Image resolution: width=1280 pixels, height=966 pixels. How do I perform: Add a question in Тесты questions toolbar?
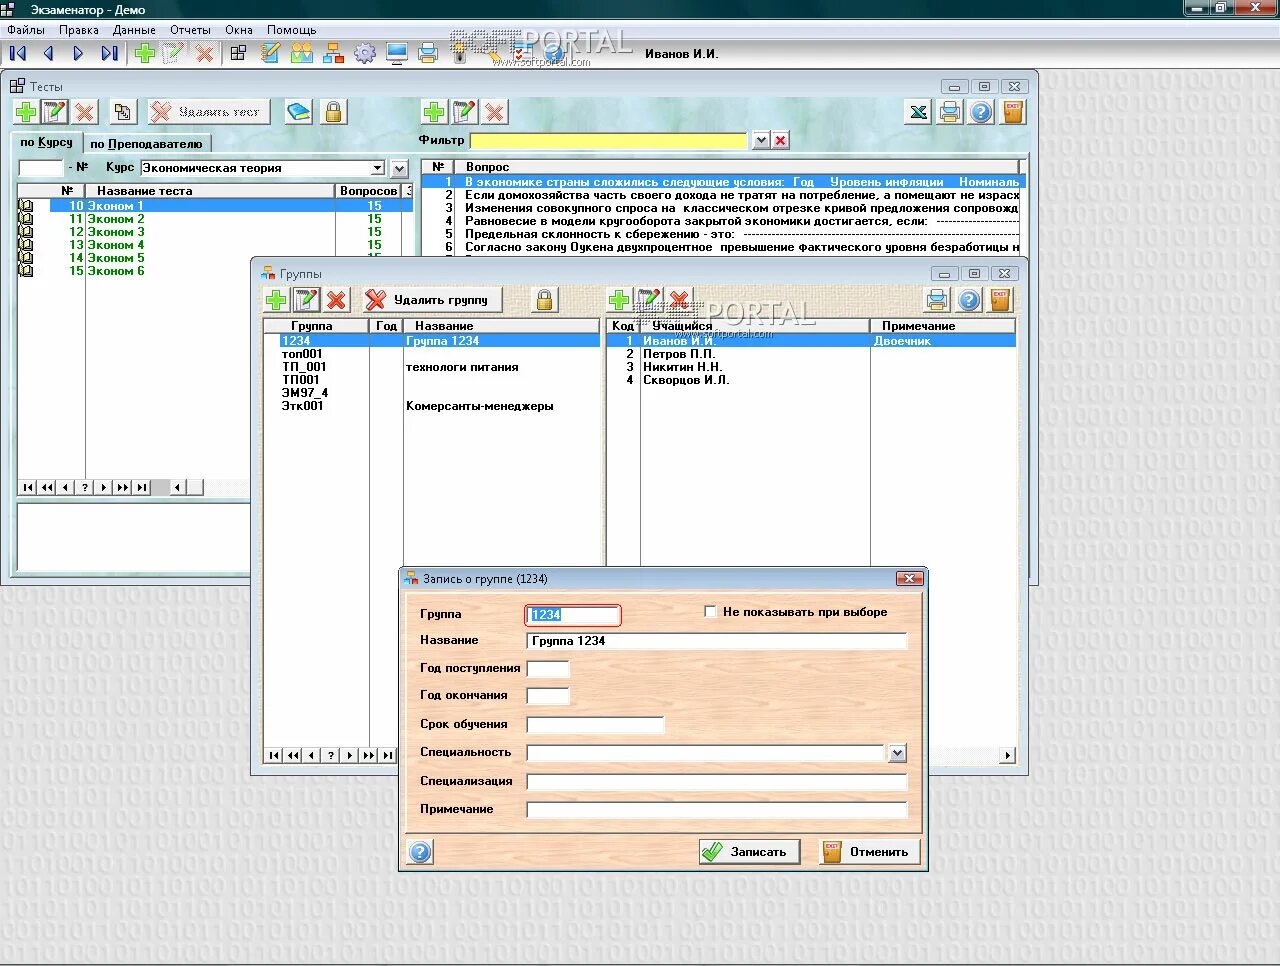[434, 112]
